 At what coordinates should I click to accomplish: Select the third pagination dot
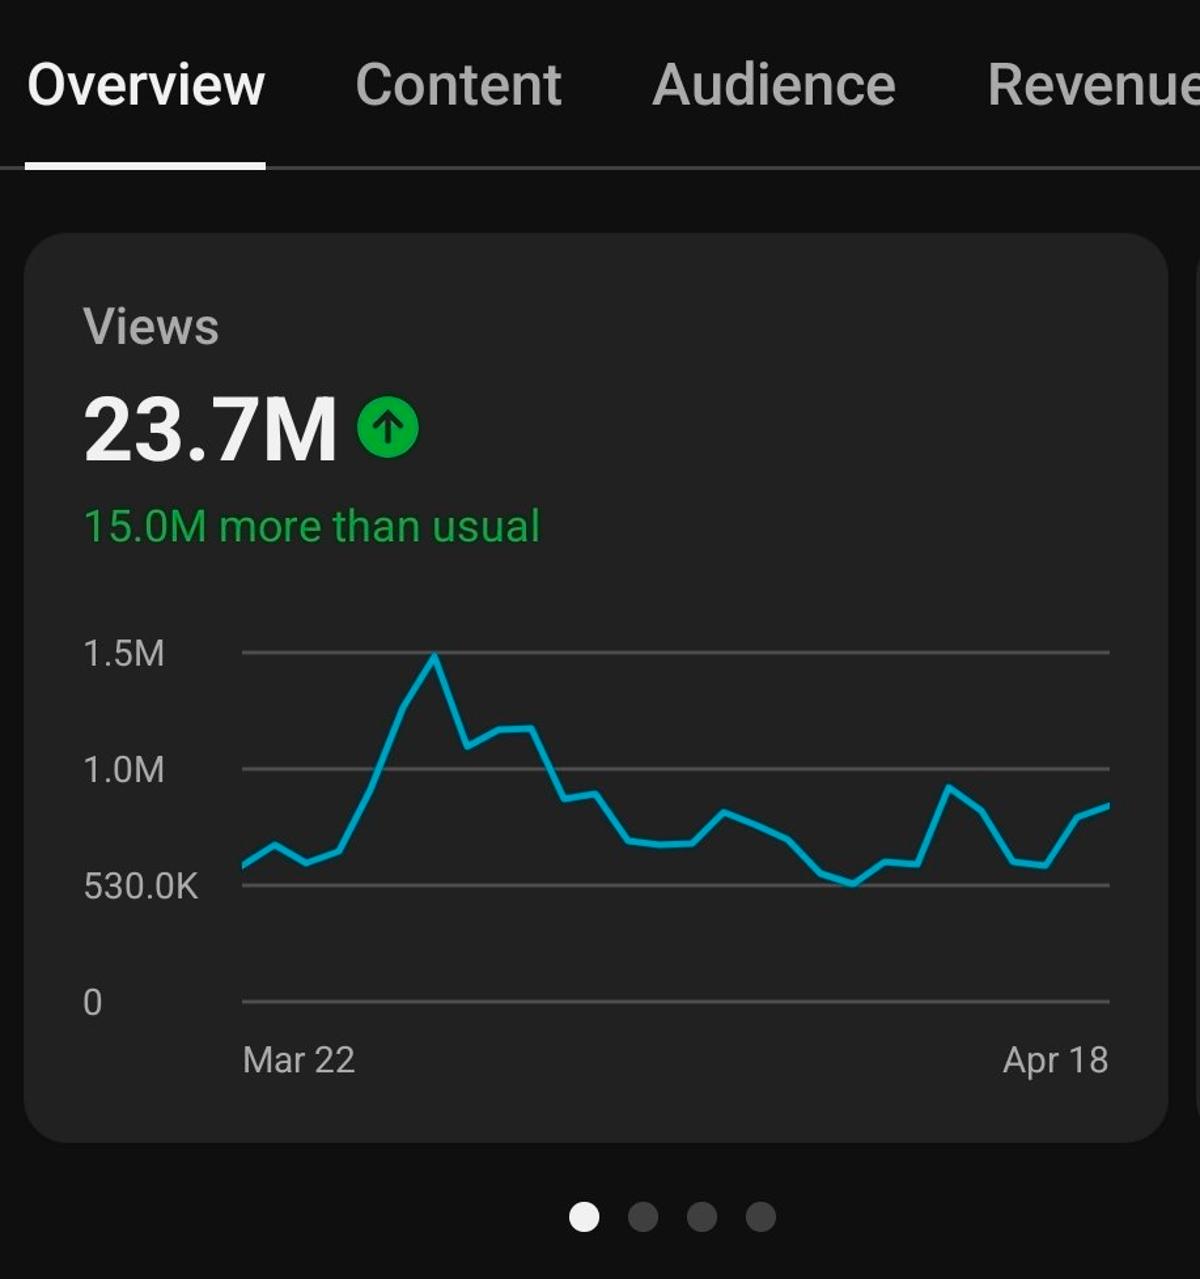click(x=703, y=1217)
